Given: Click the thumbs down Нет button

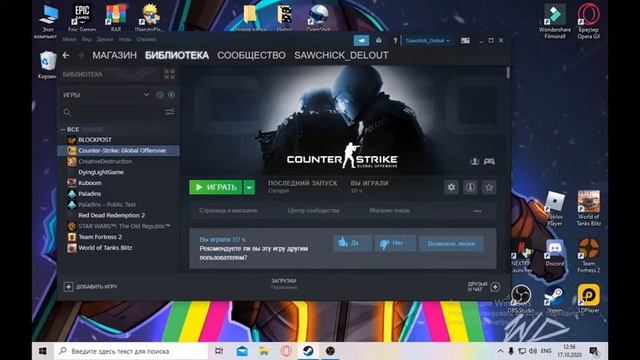Looking at the screenshot, I should [x=395, y=243].
